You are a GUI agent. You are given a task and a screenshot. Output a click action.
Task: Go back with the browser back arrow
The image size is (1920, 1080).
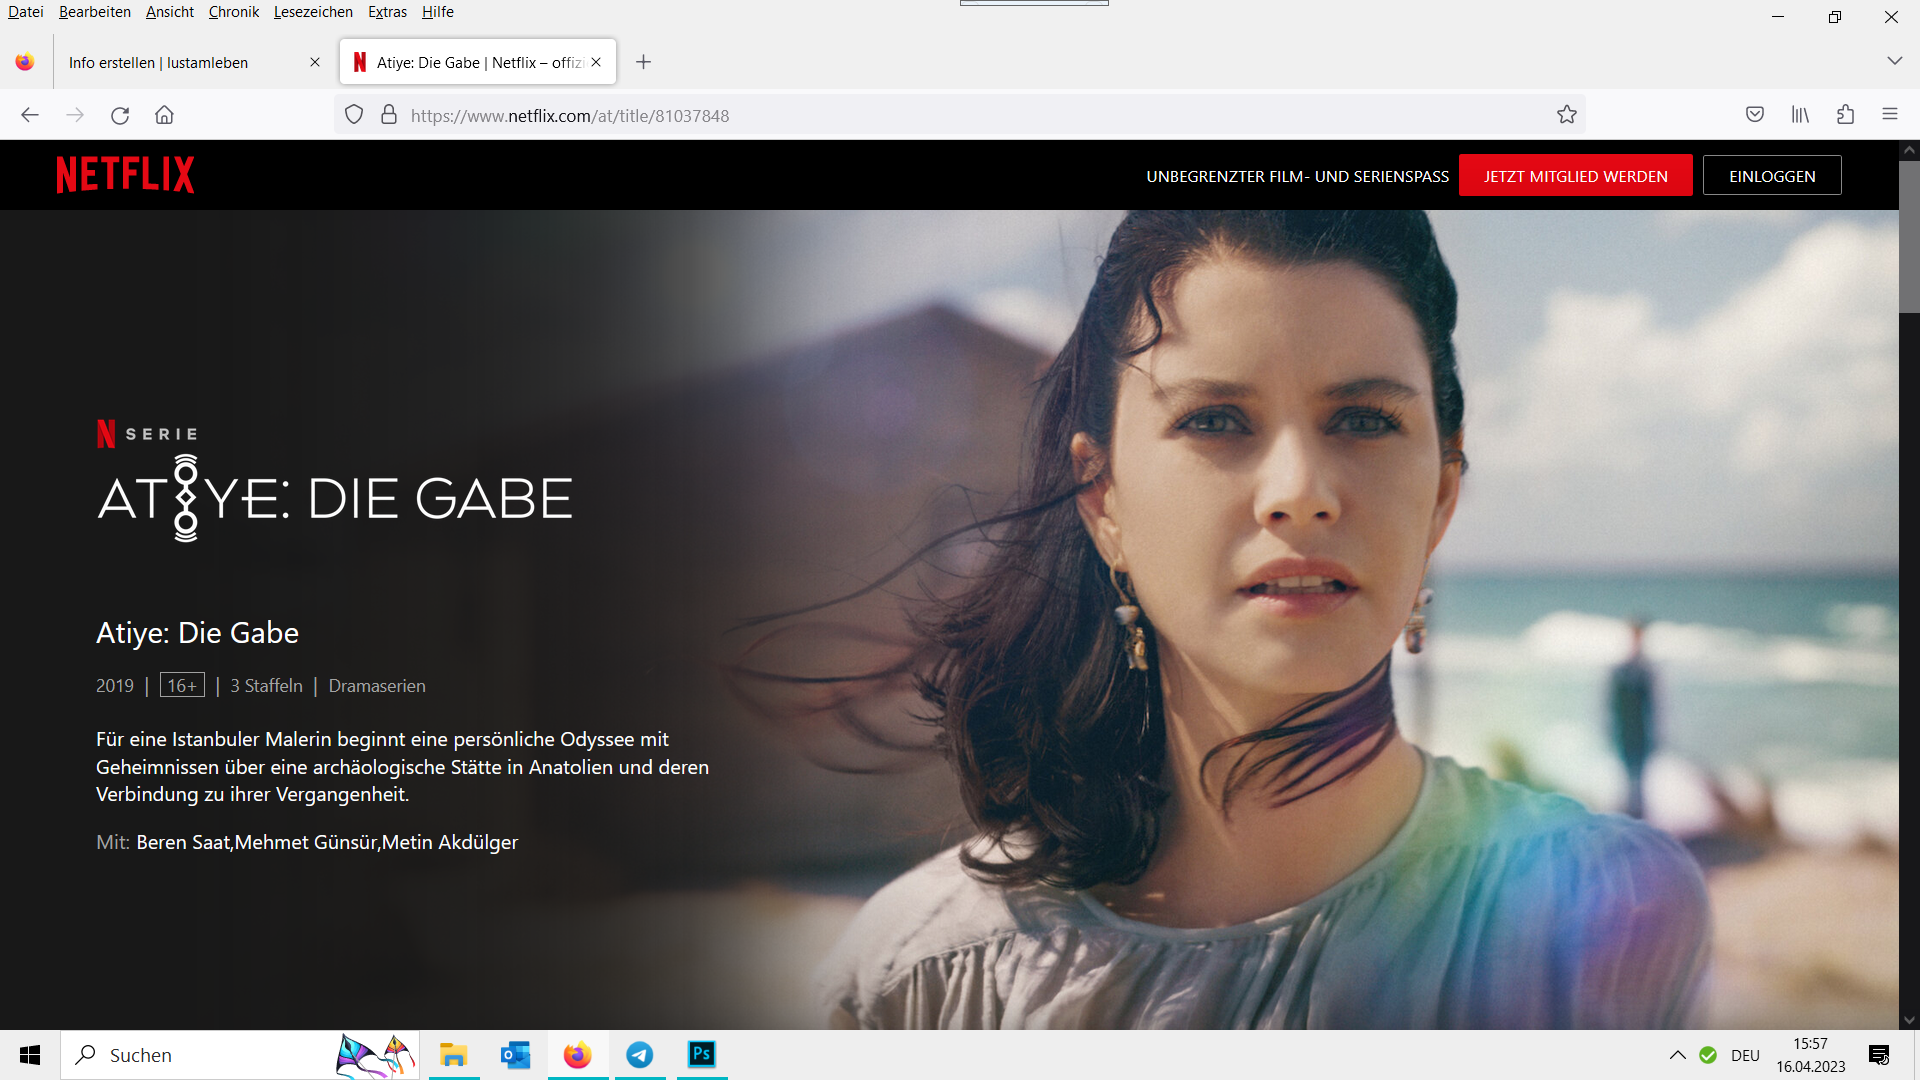pos(30,115)
